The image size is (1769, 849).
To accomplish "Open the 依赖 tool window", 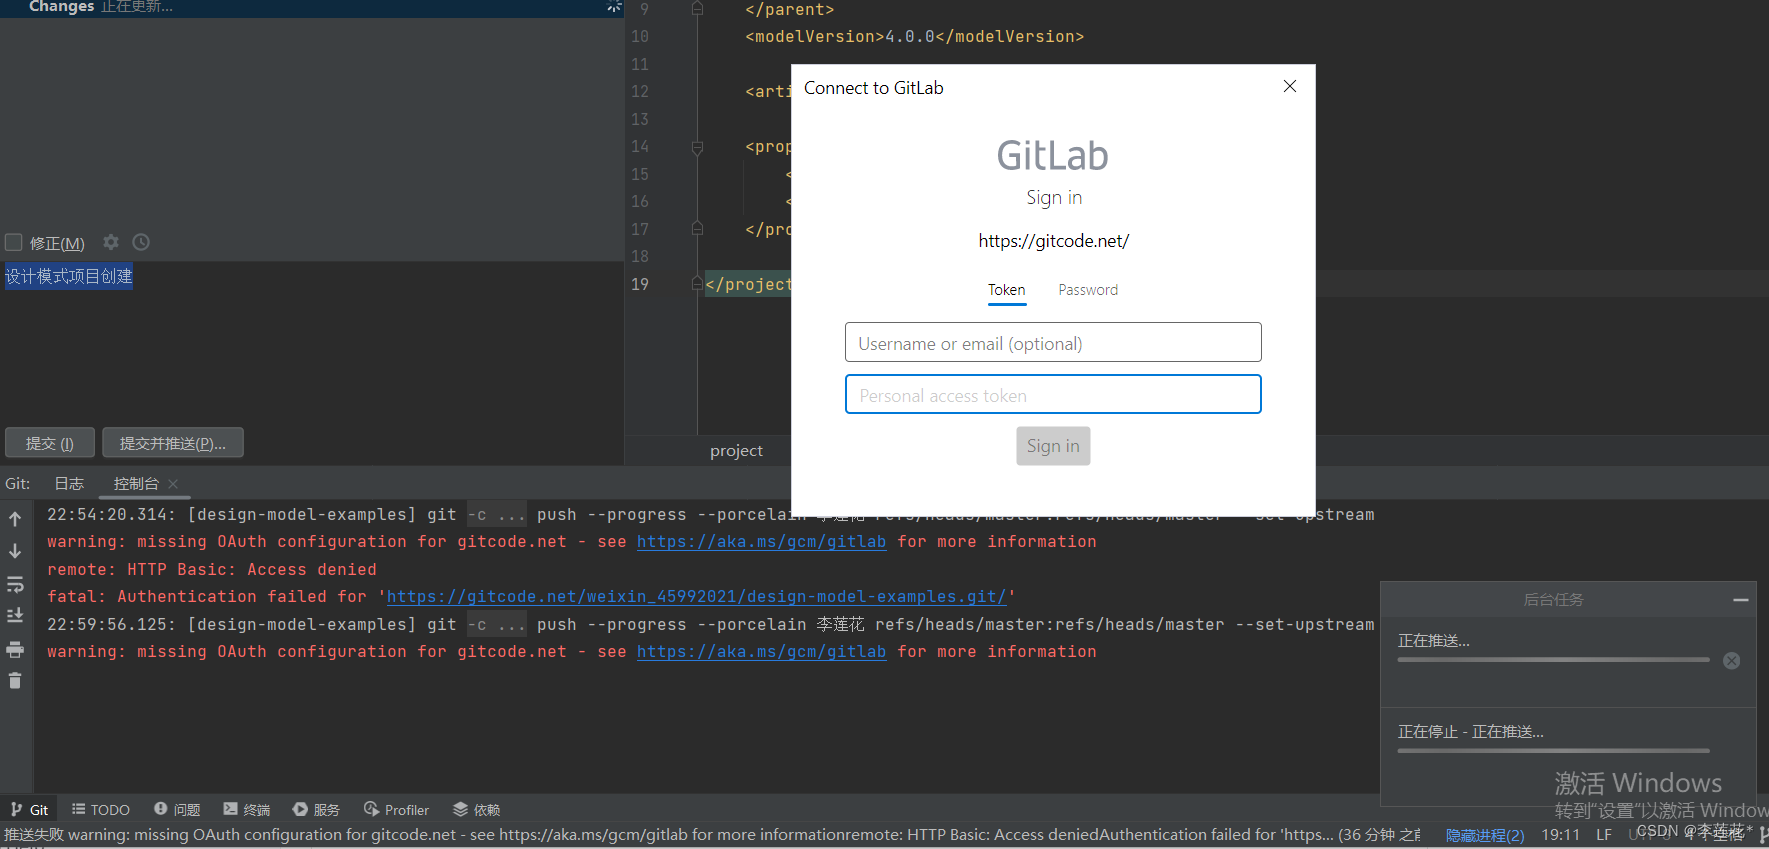I will pos(477,810).
